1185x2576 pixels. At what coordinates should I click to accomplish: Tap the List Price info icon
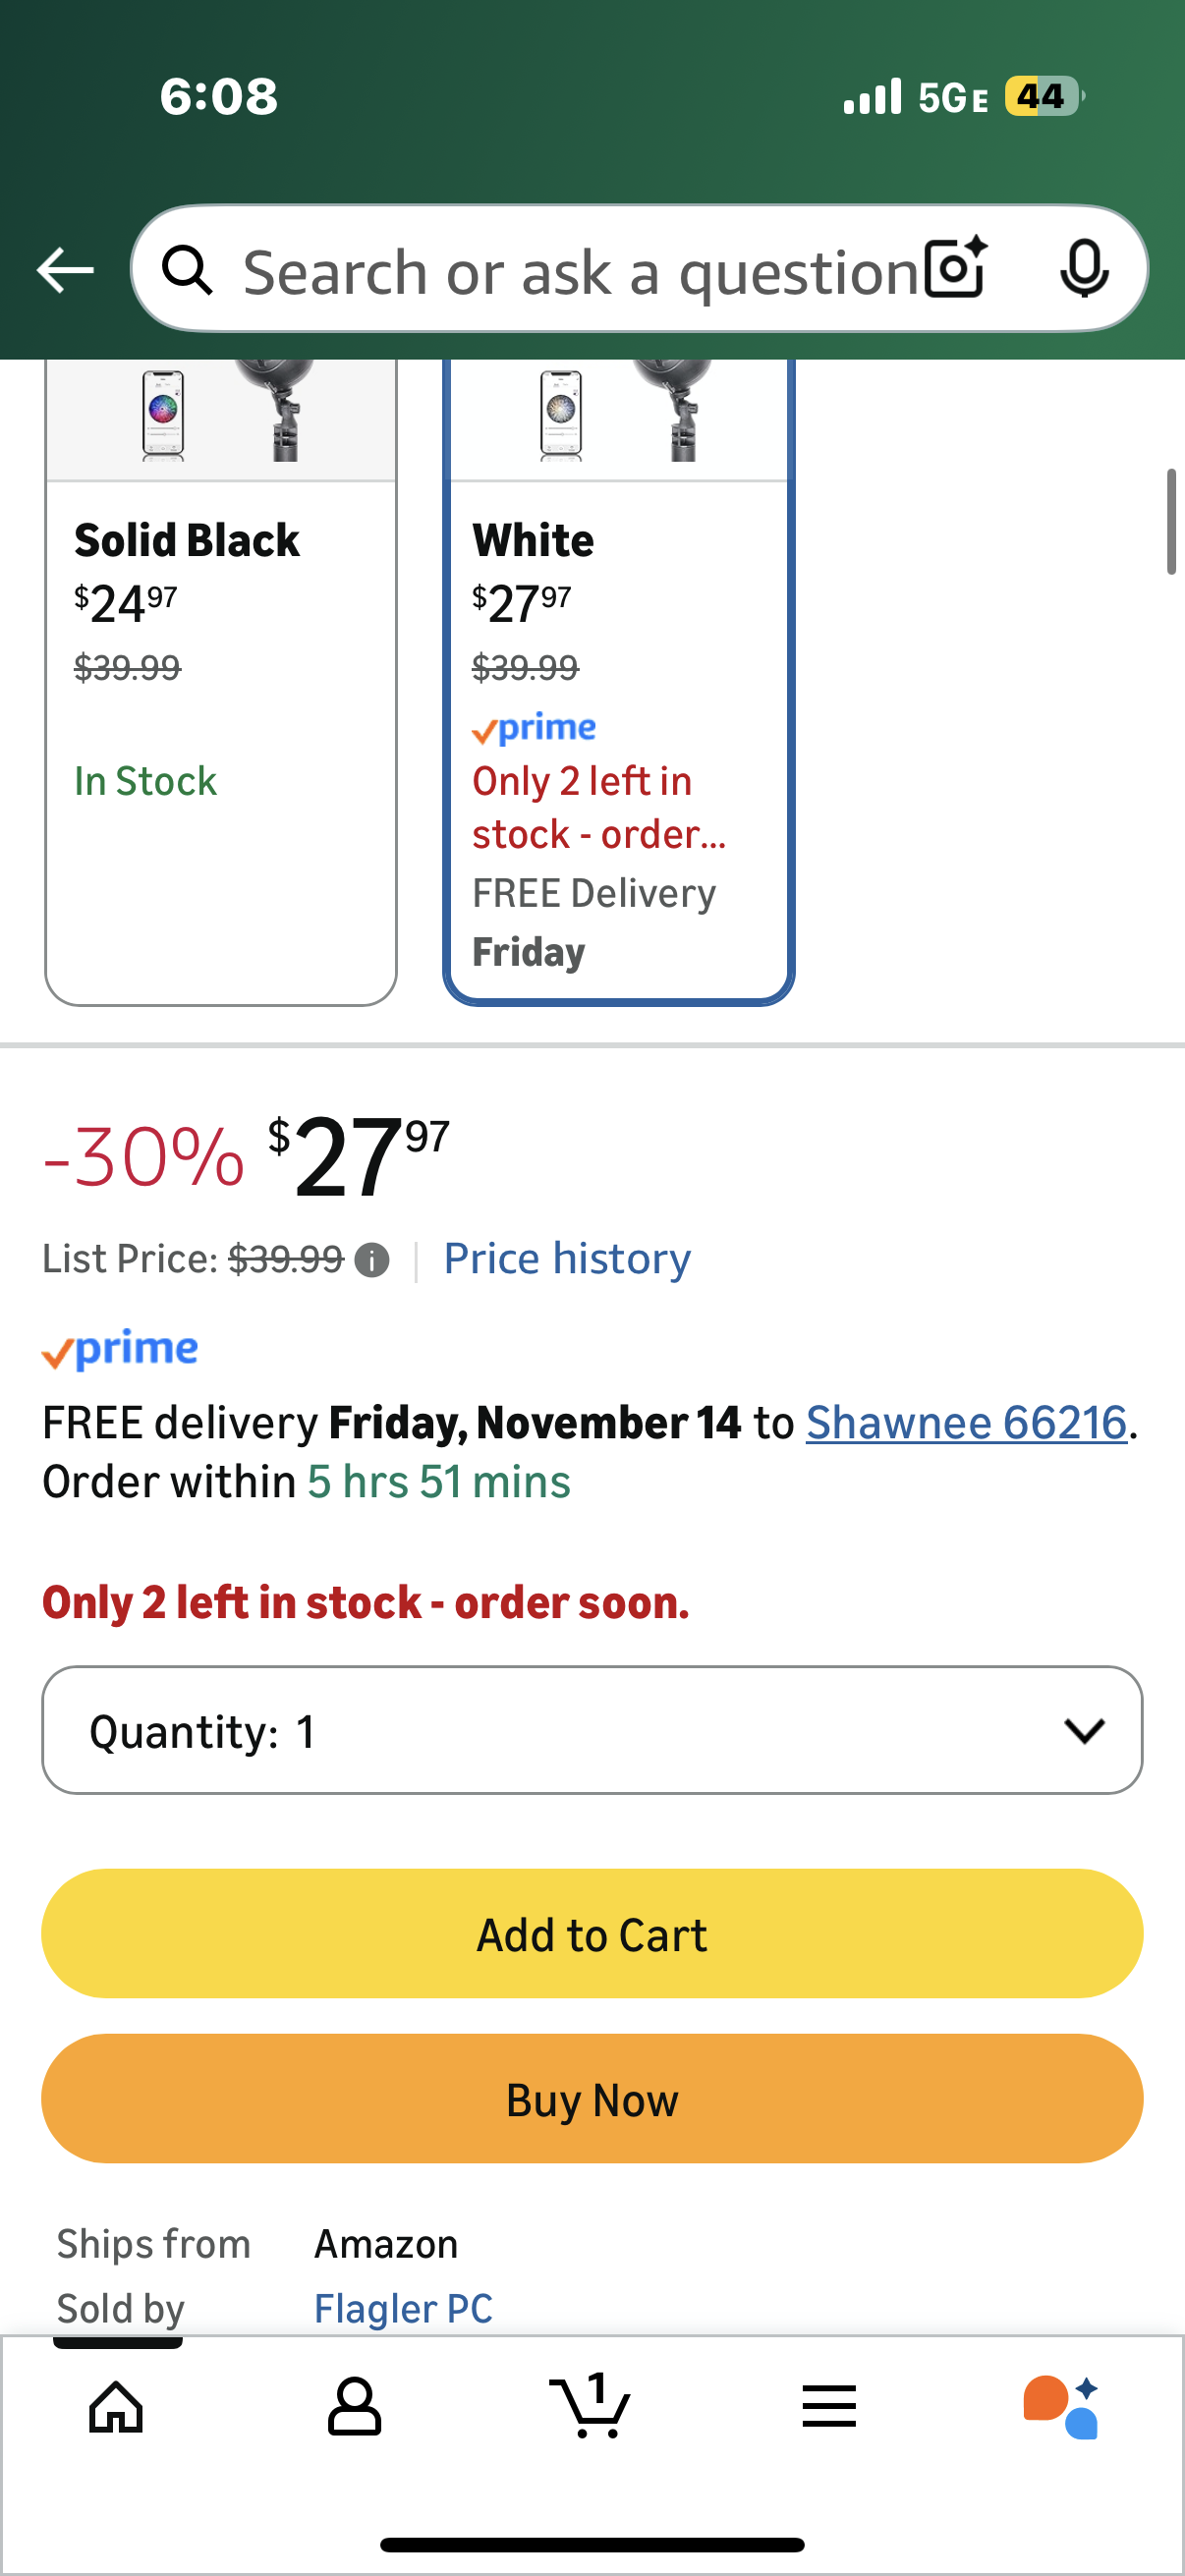coord(372,1260)
